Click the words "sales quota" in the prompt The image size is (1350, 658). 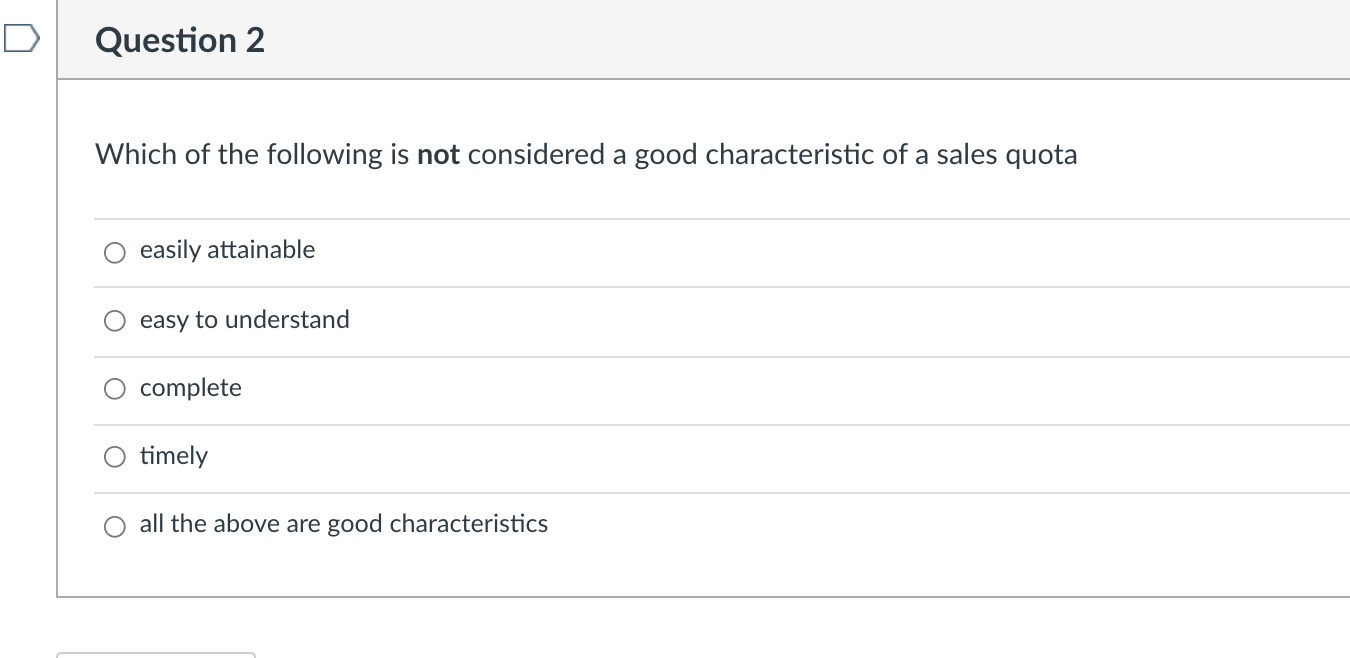click(1006, 155)
